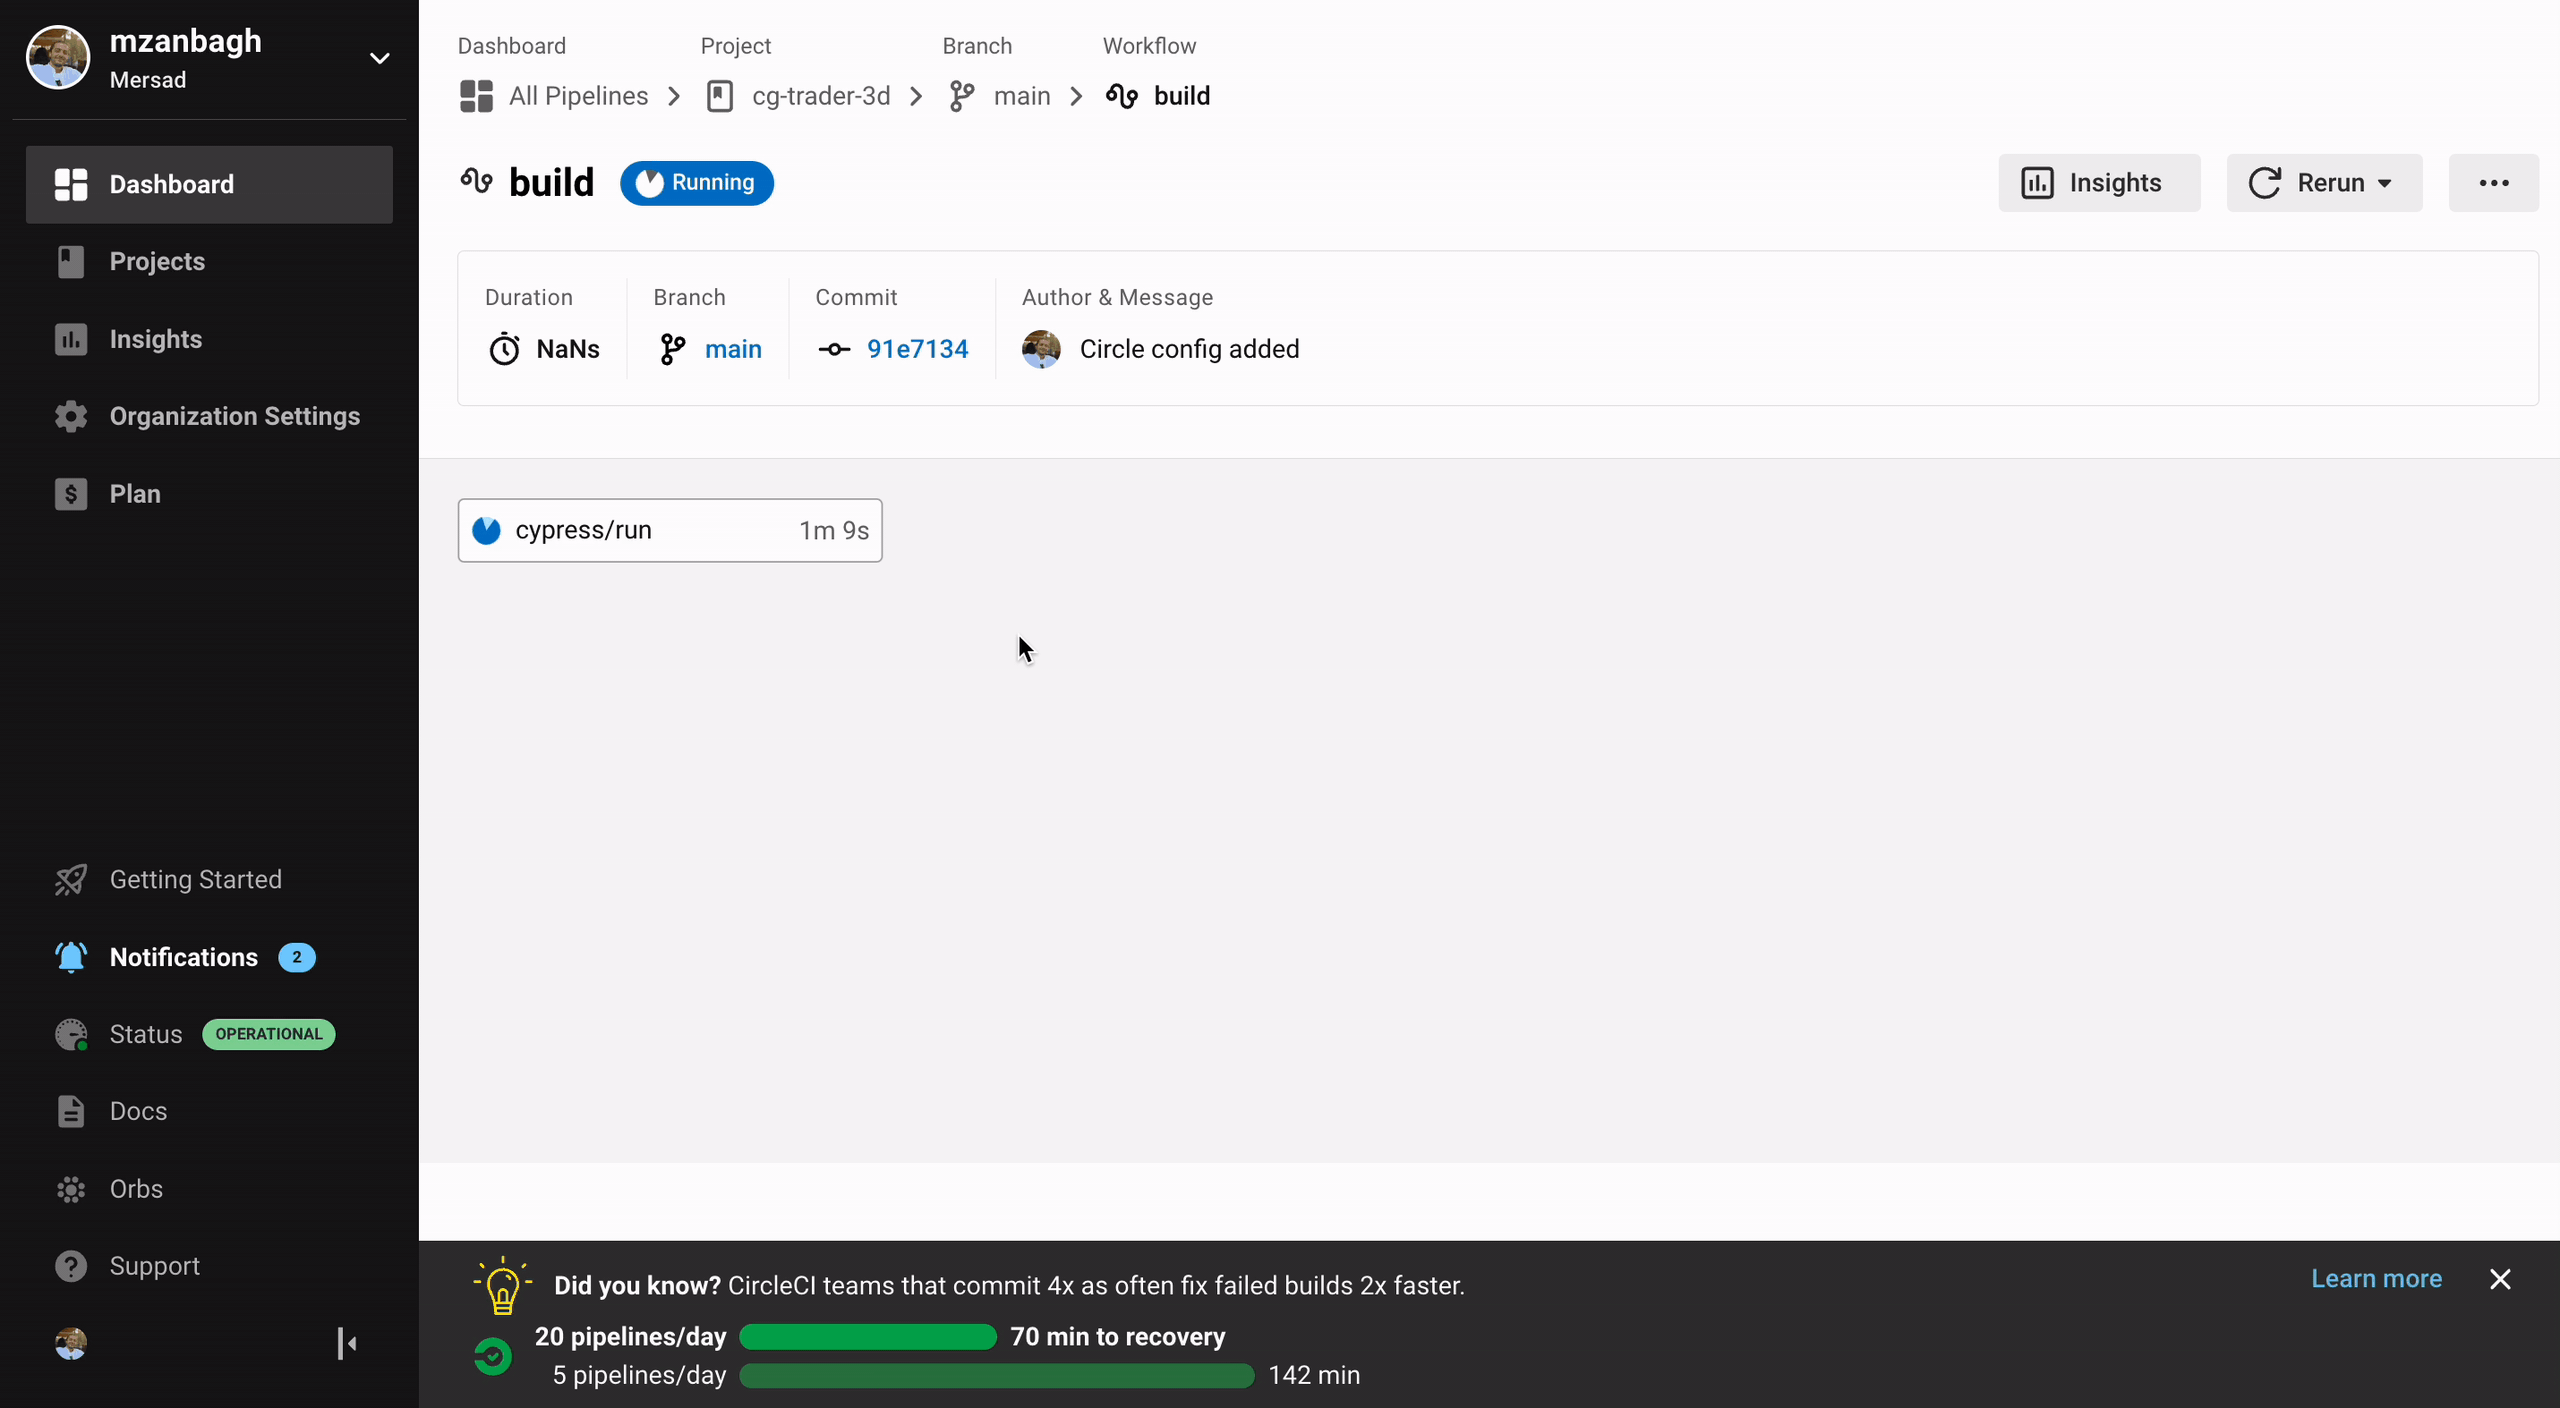The height and width of the screenshot is (1408, 2560).
Task: Open the Insights panel button
Action: tap(2097, 182)
